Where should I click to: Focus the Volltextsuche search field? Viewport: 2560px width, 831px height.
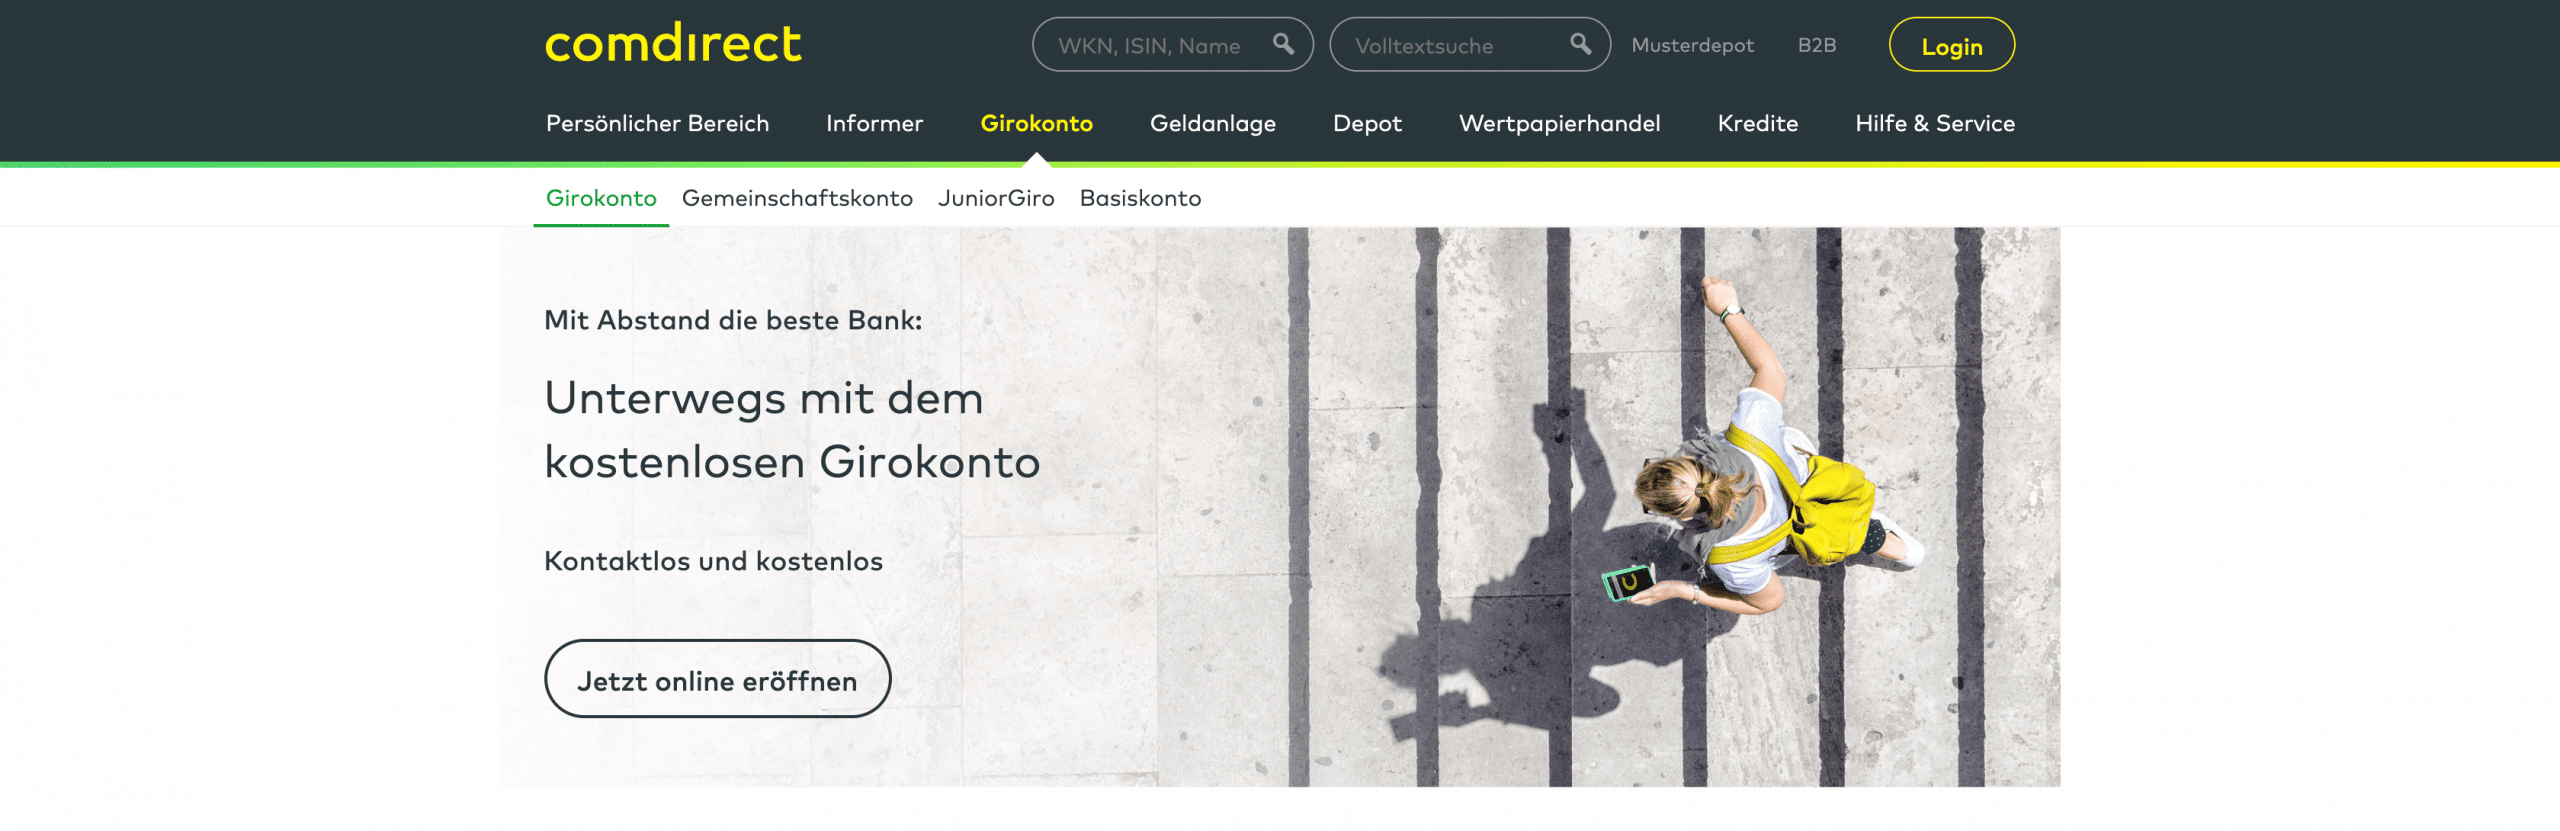coord(1469,45)
